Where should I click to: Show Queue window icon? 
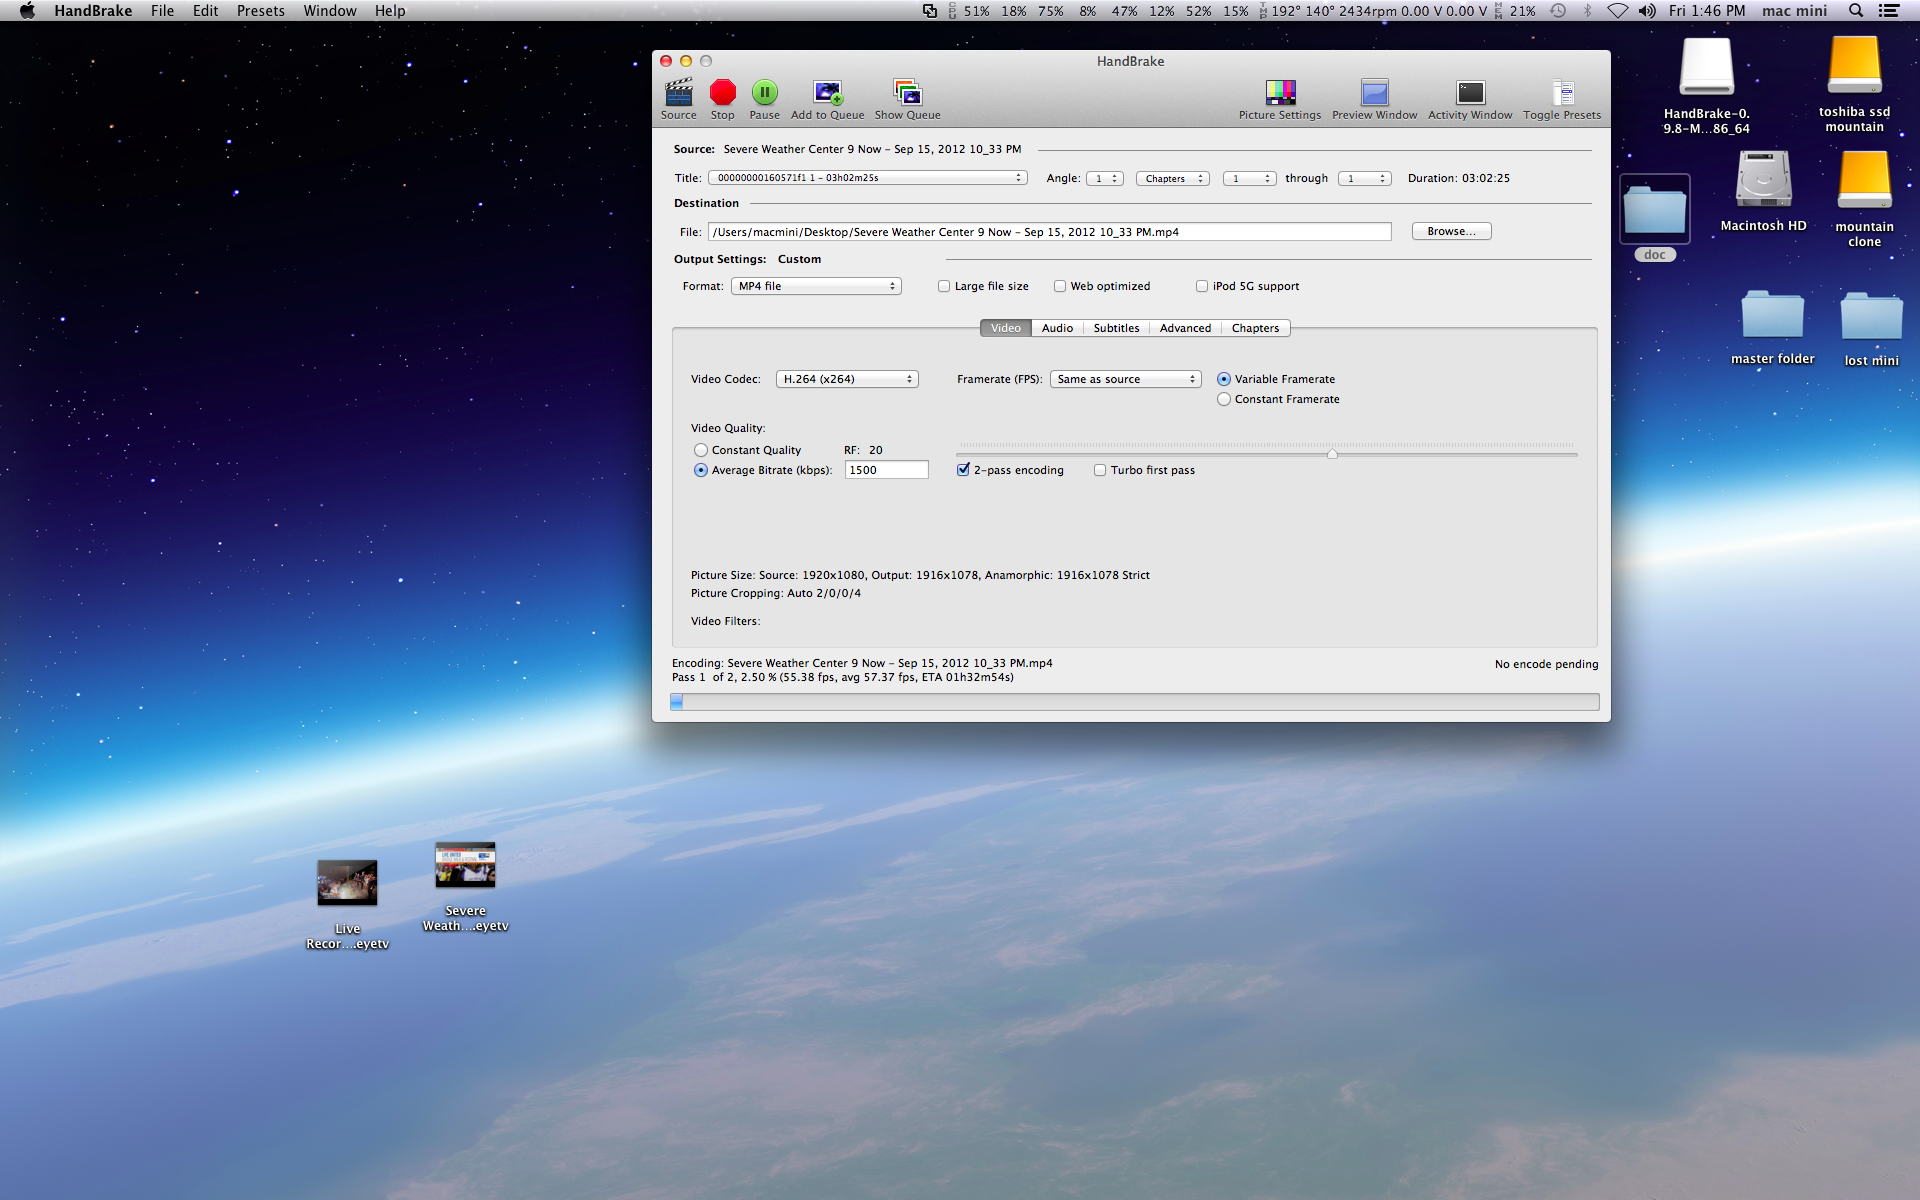click(907, 99)
